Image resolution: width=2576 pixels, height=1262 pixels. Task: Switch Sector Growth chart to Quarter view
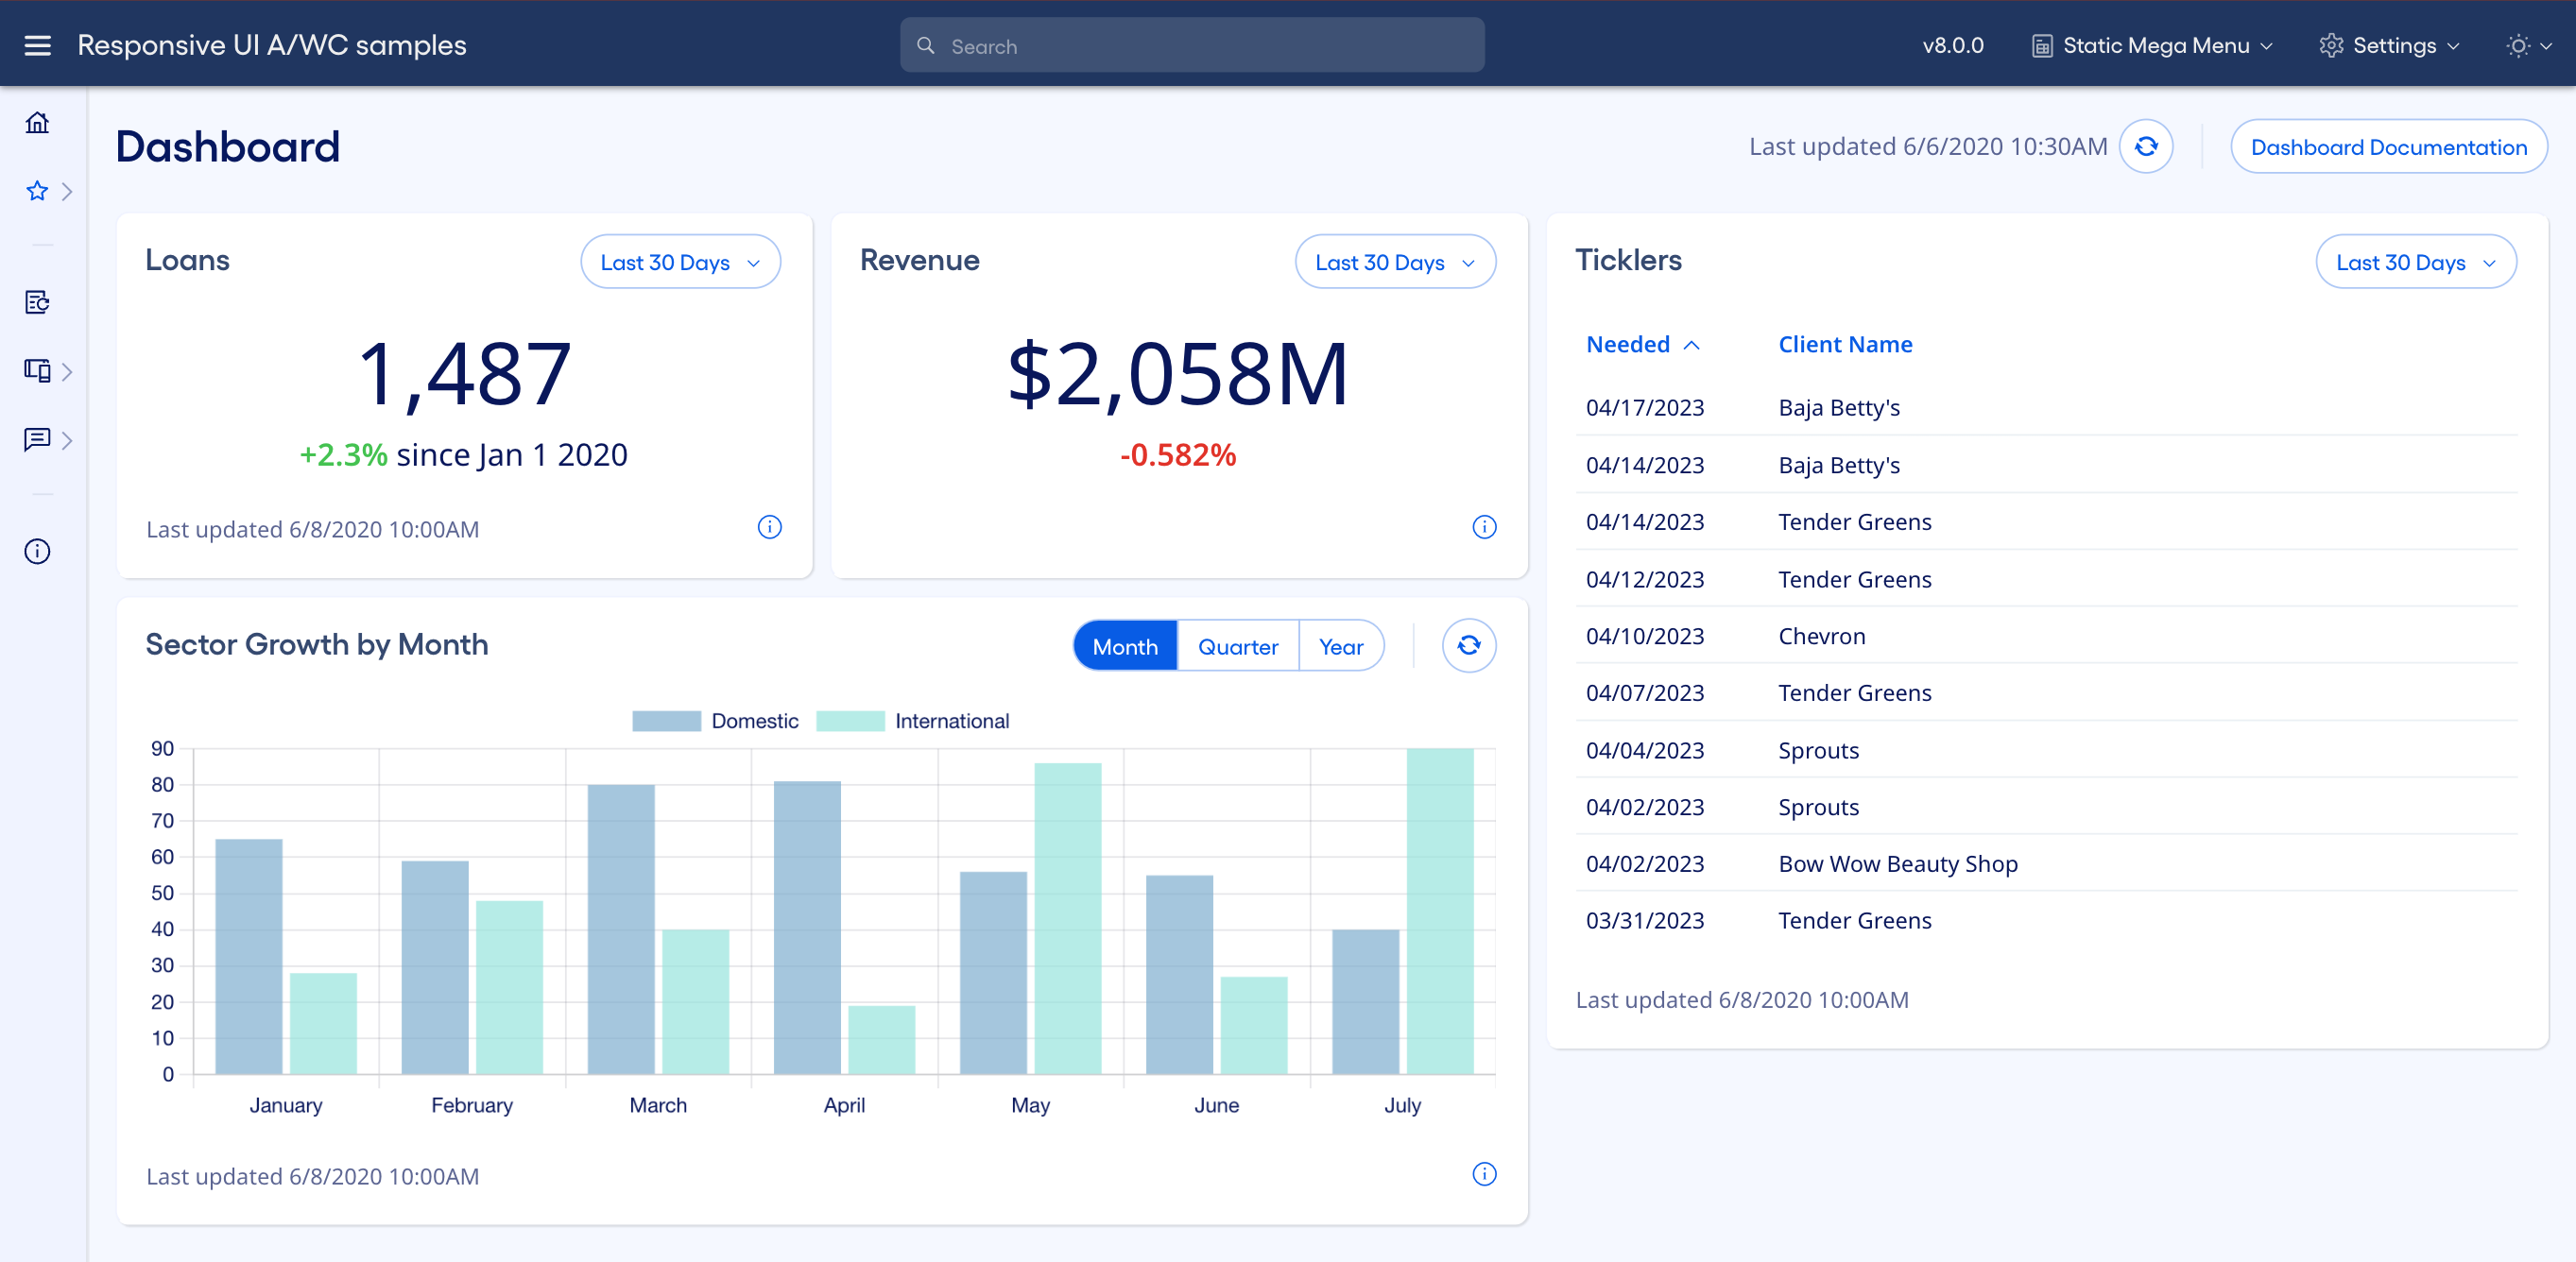click(x=1238, y=646)
